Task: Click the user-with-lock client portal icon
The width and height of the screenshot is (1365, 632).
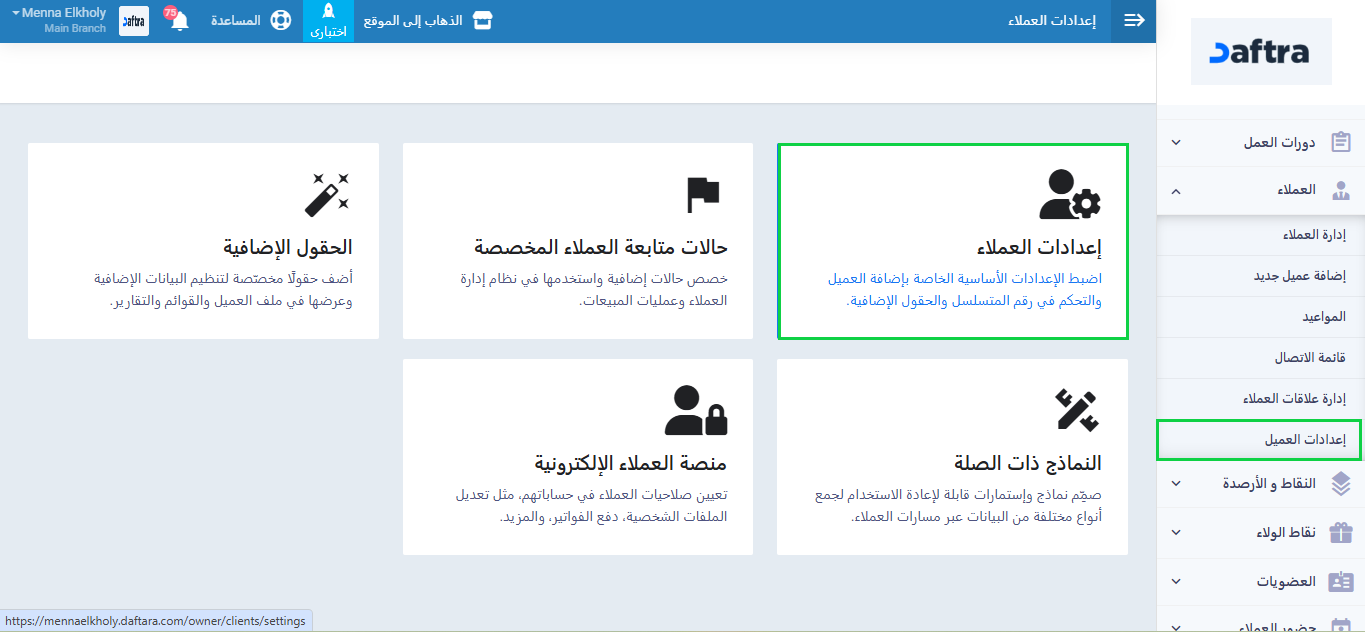Action: (x=696, y=410)
